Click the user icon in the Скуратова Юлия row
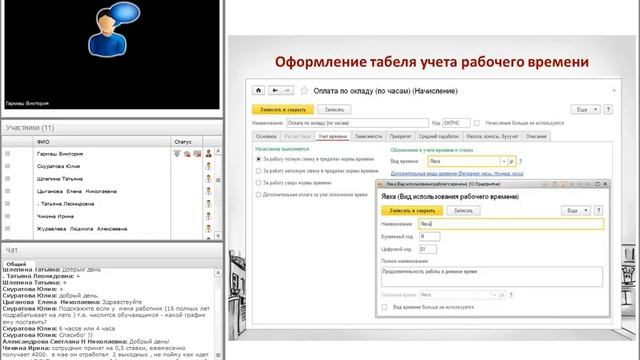This screenshot has width=640, height=360. (209, 166)
